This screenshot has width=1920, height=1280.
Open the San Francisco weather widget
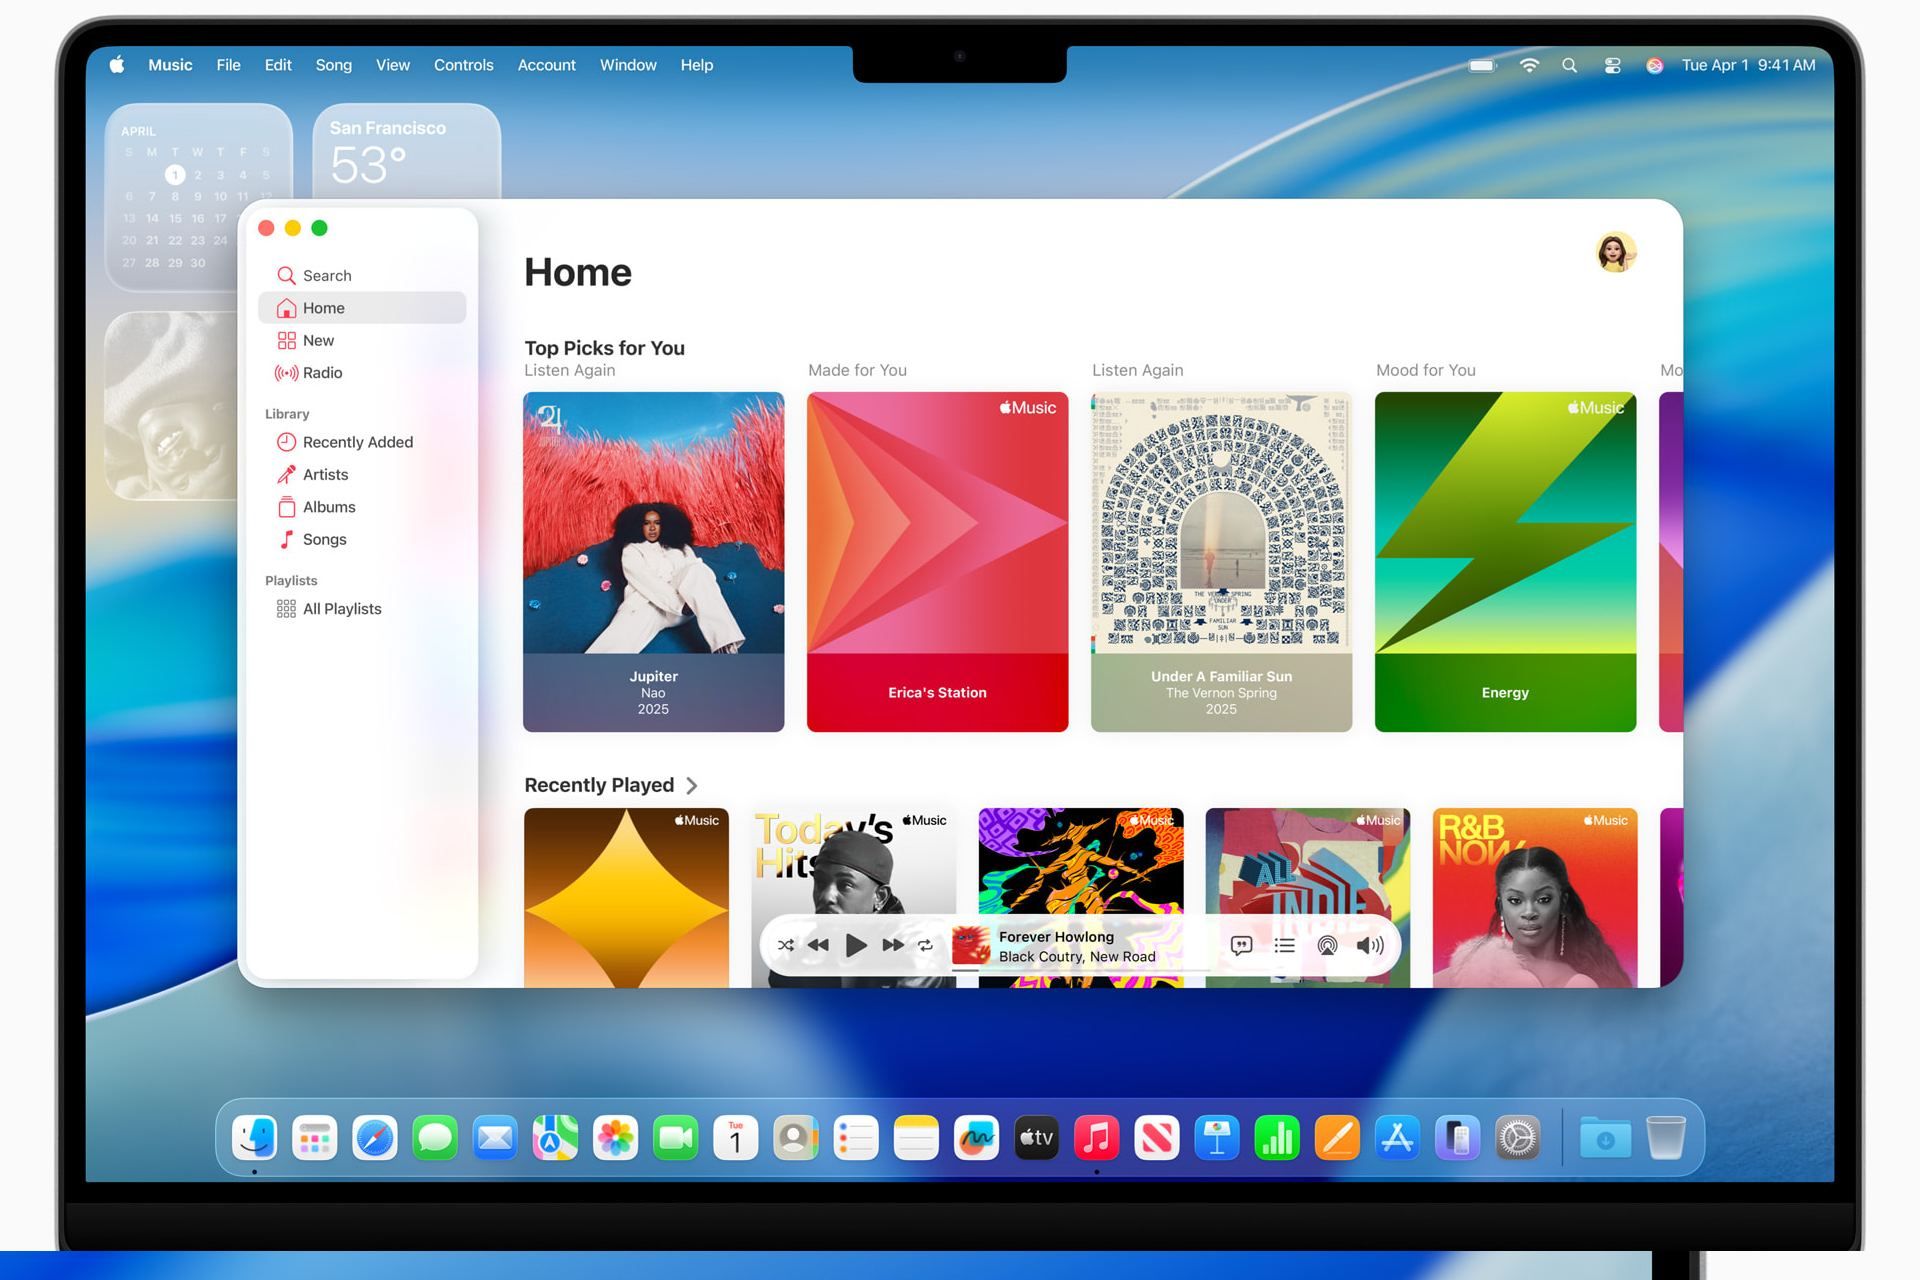(407, 152)
